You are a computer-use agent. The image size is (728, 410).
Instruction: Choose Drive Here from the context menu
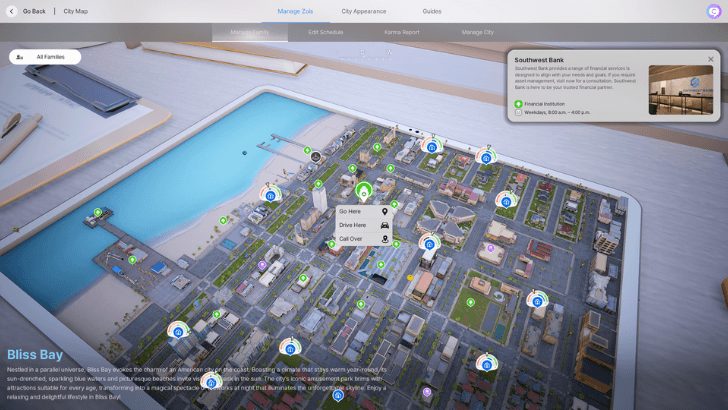[353, 225]
